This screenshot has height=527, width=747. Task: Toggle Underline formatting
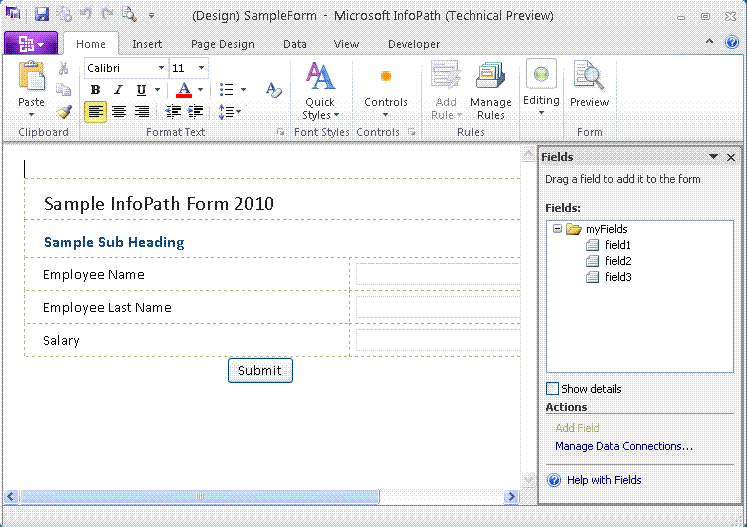[x=141, y=90]
